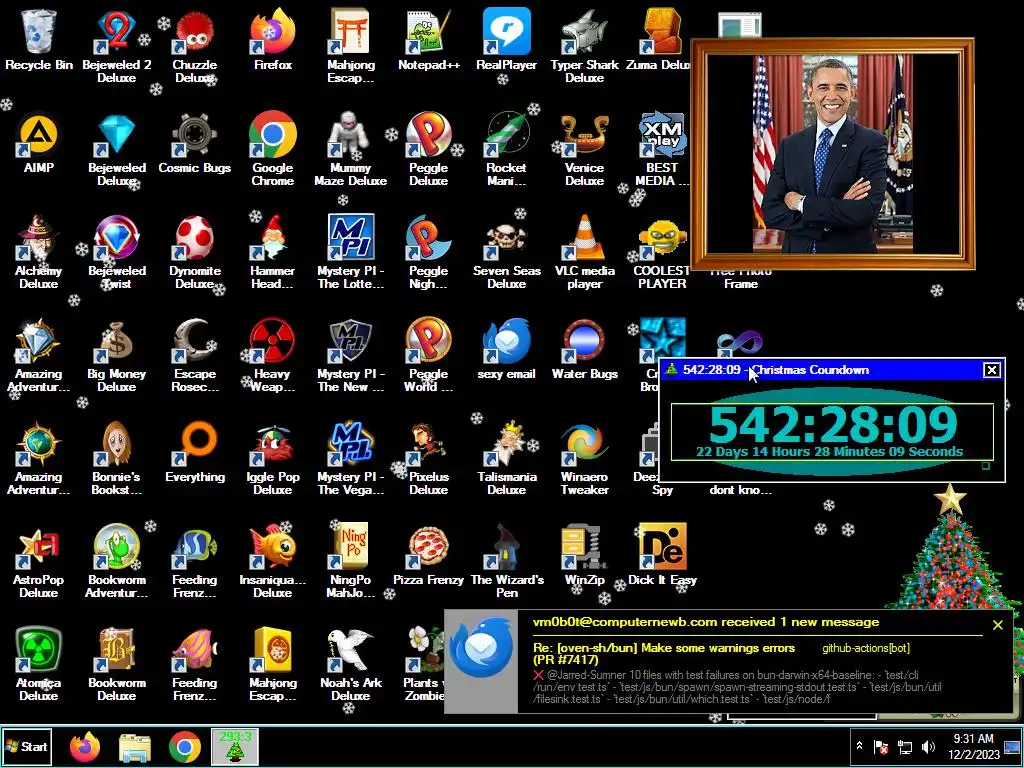
Task: Open Alchemy Deluxe wizard icon
Action: [x=39, y=251]
